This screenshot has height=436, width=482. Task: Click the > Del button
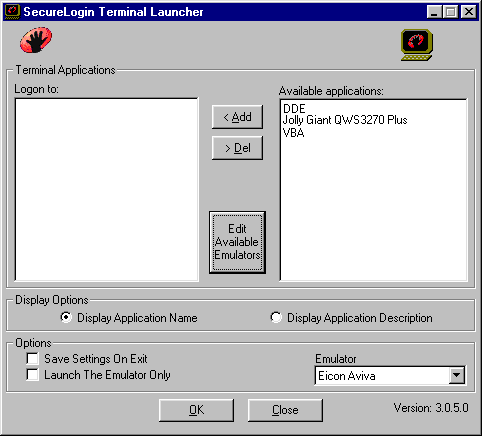(237, 148)
